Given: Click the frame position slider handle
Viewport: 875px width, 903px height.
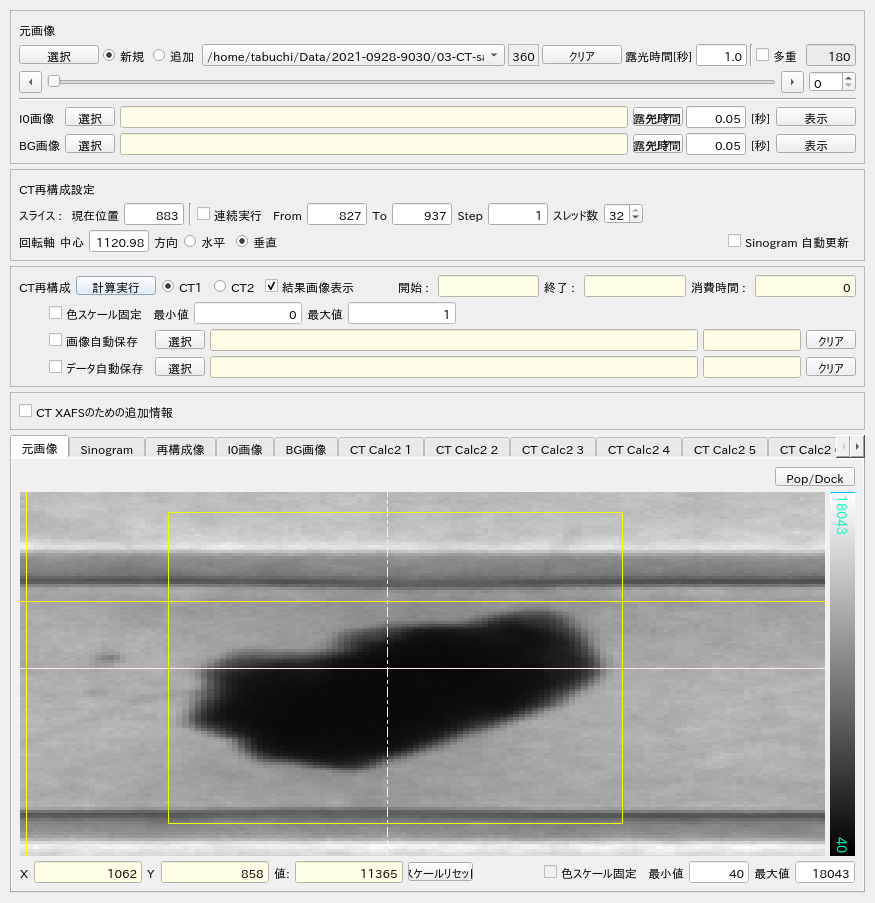Looking at the screenshot, I should (x=54, y=82).
